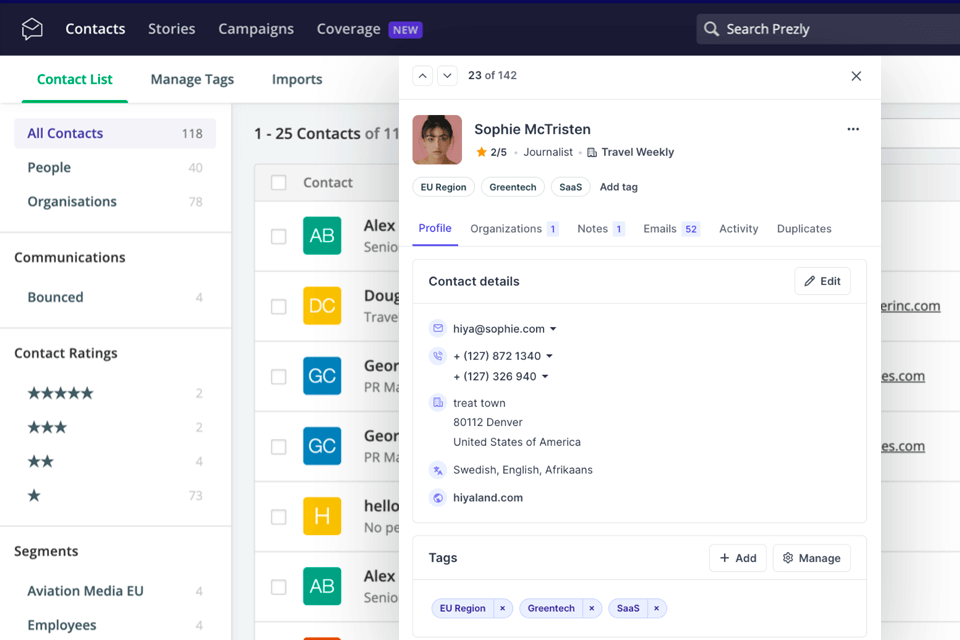Toggle the select-all Contact header checkbox
Image resolution: width=960 pixels, height=640 pixels.
[x=279, y=183]
